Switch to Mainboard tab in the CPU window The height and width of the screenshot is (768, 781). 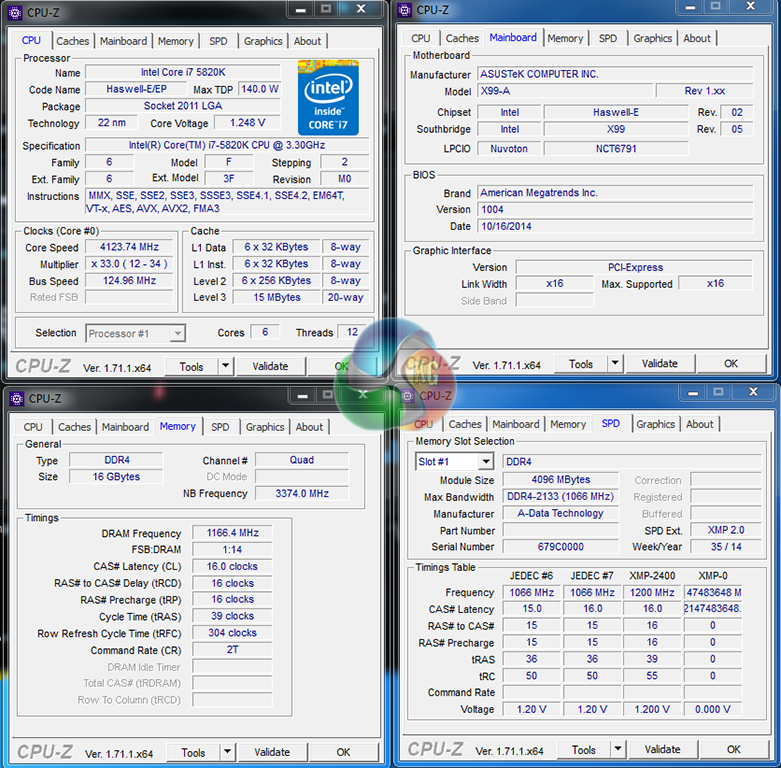click(124, 41)
